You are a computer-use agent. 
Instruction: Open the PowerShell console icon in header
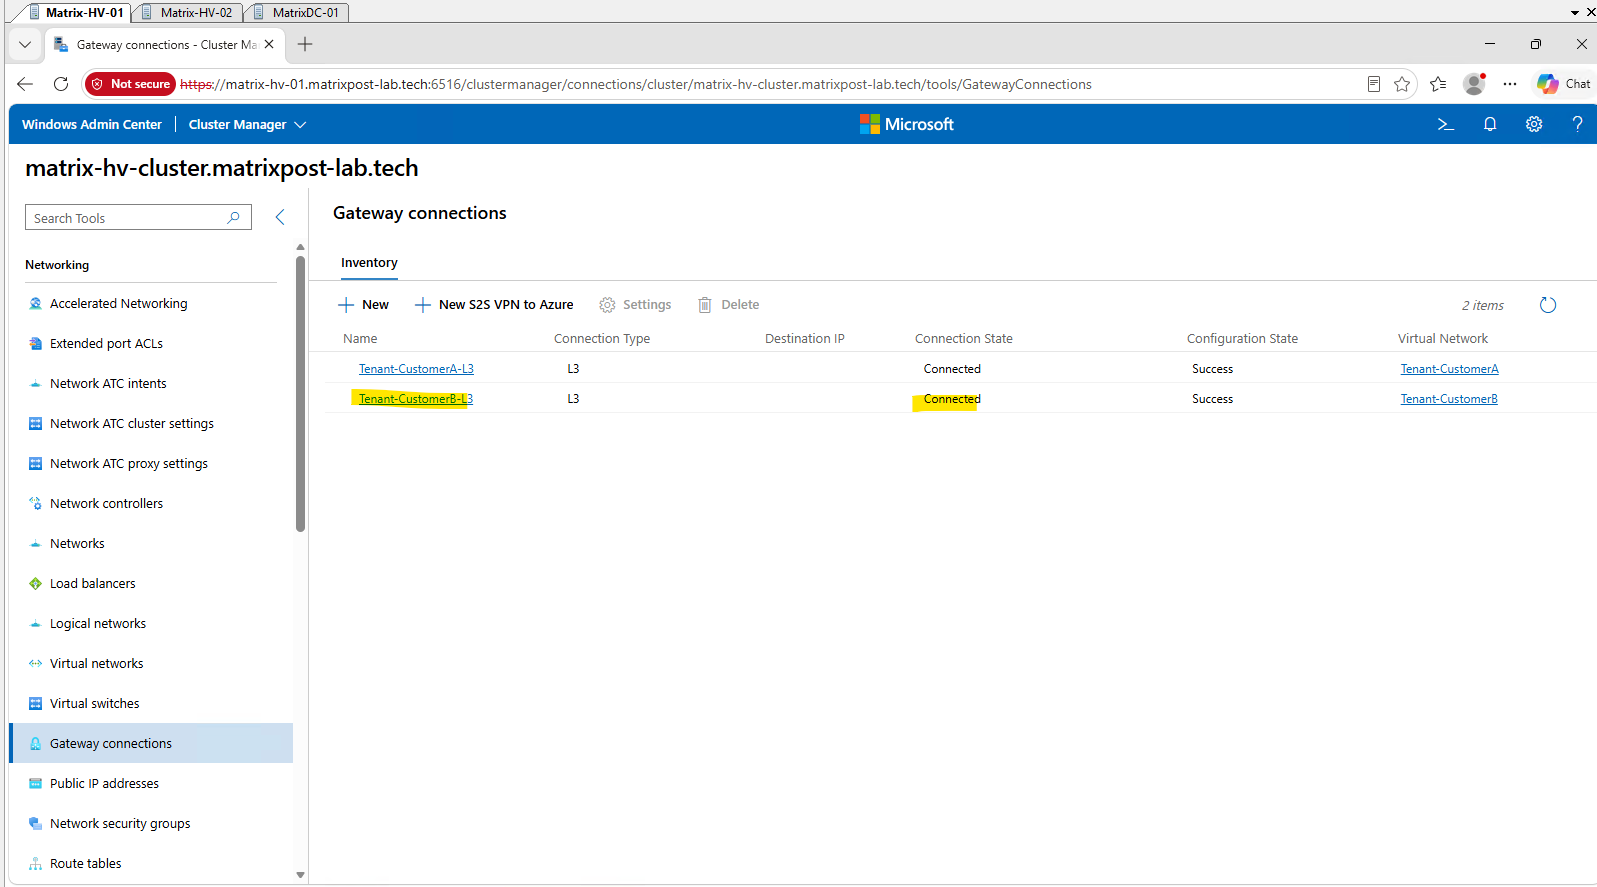coord(1445,124)
